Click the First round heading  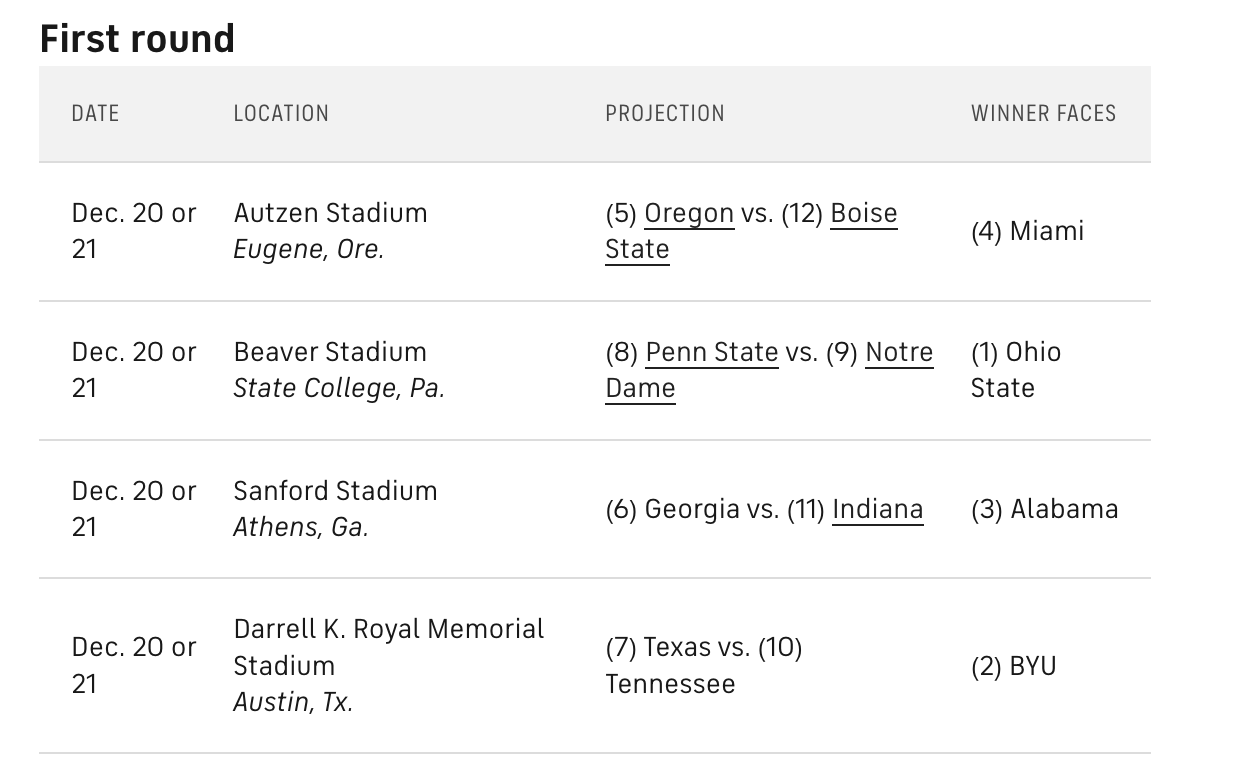tap(137, 39)
